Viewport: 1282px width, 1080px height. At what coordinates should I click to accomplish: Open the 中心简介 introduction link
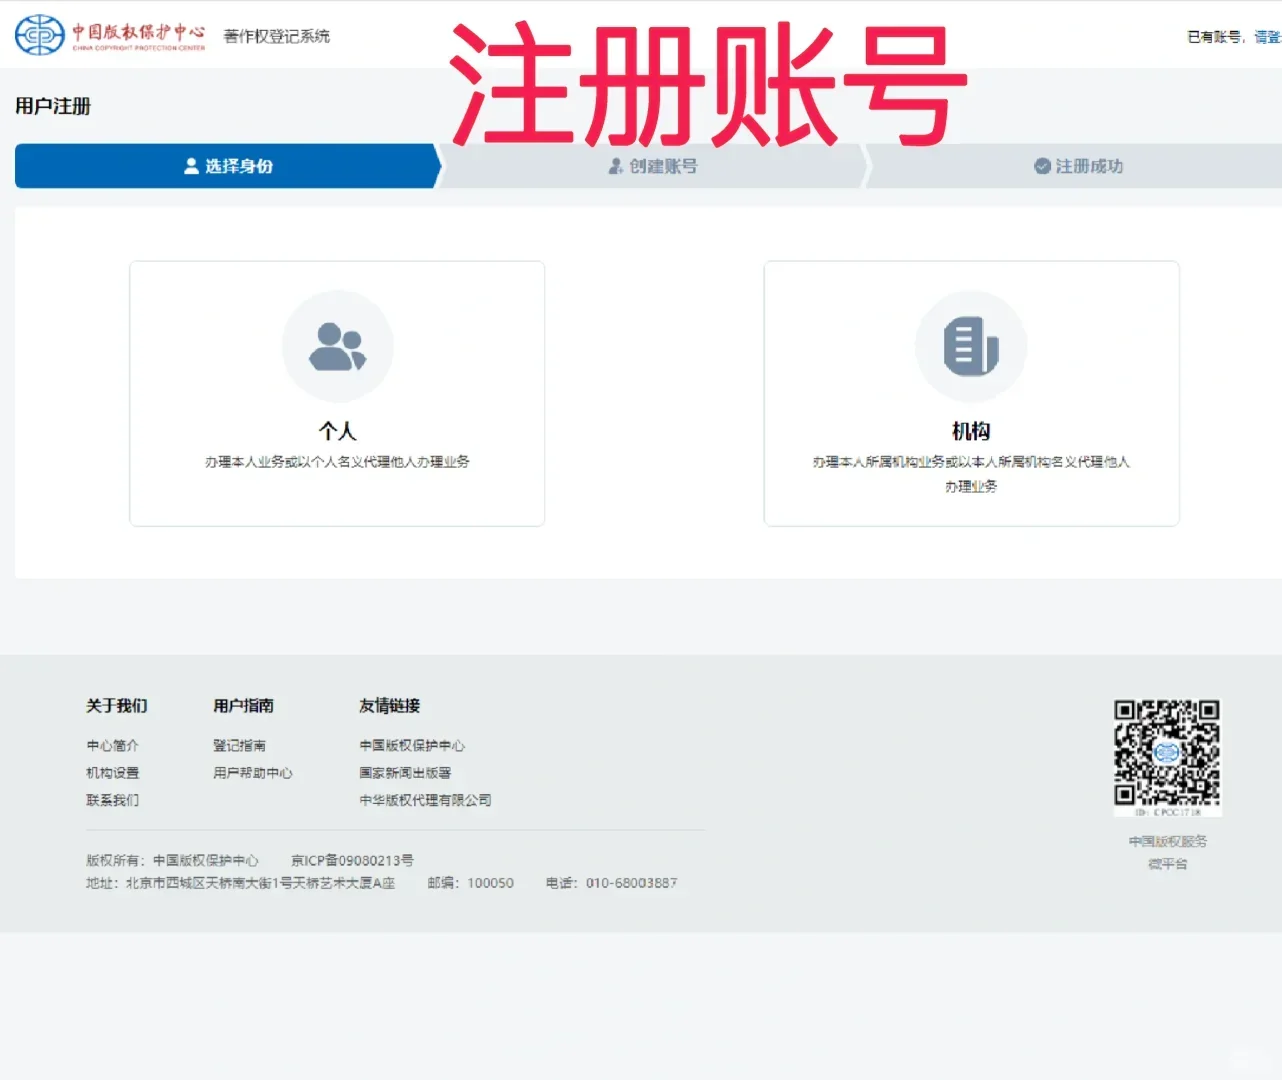[111, 744]
